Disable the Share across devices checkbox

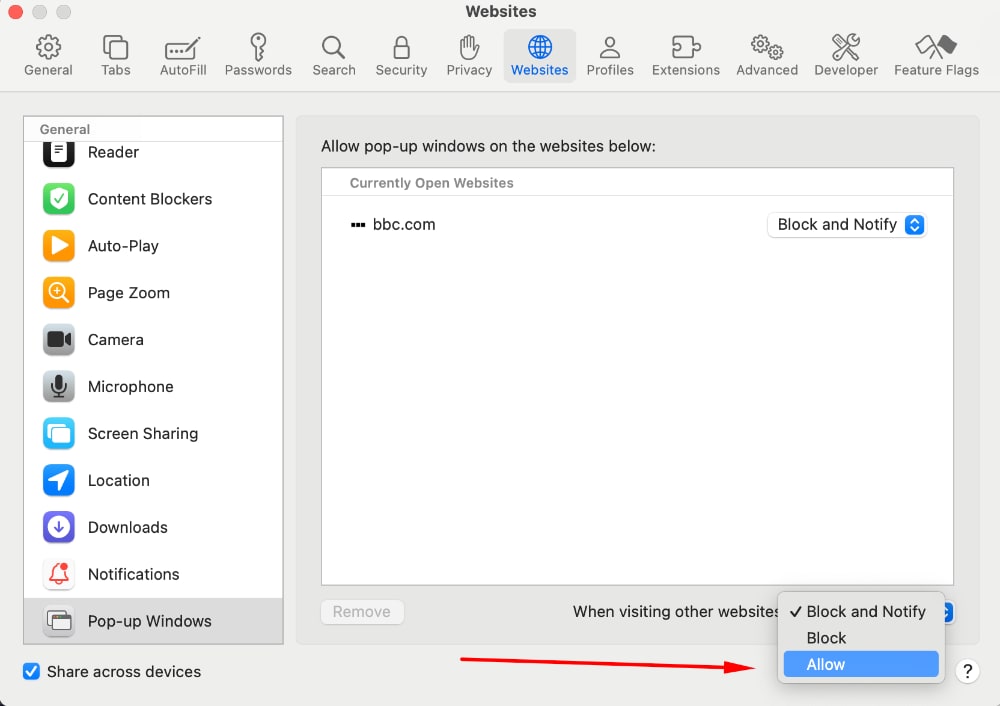pyautogui.click(x=31, y=671)
